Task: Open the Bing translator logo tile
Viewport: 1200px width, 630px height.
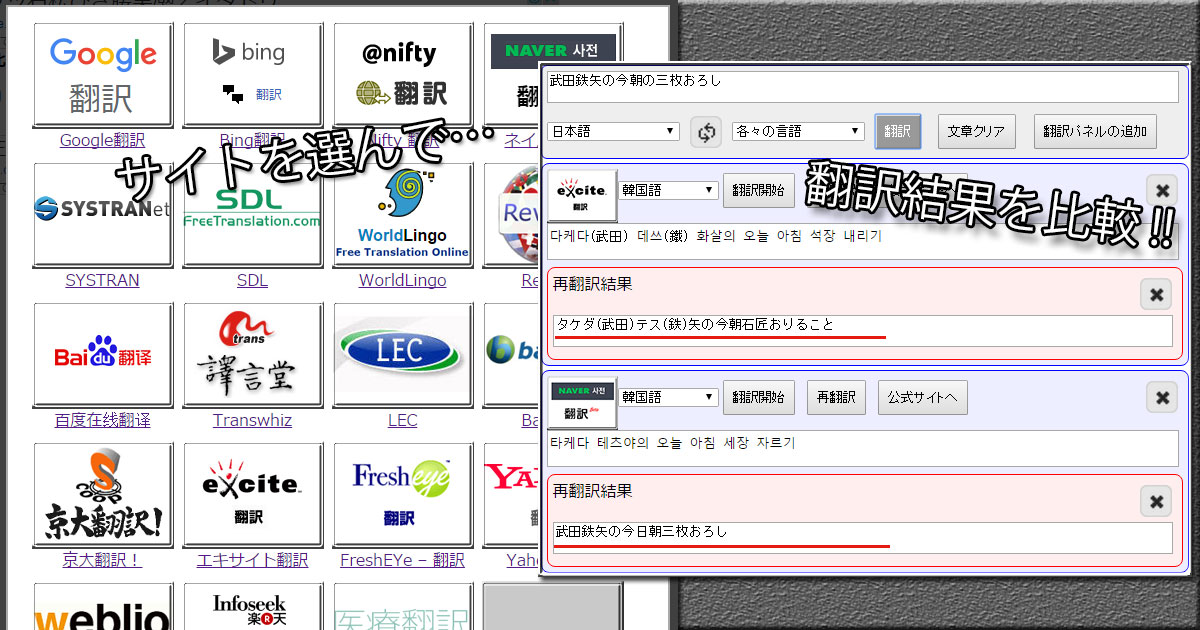Action: coord(252,75)
